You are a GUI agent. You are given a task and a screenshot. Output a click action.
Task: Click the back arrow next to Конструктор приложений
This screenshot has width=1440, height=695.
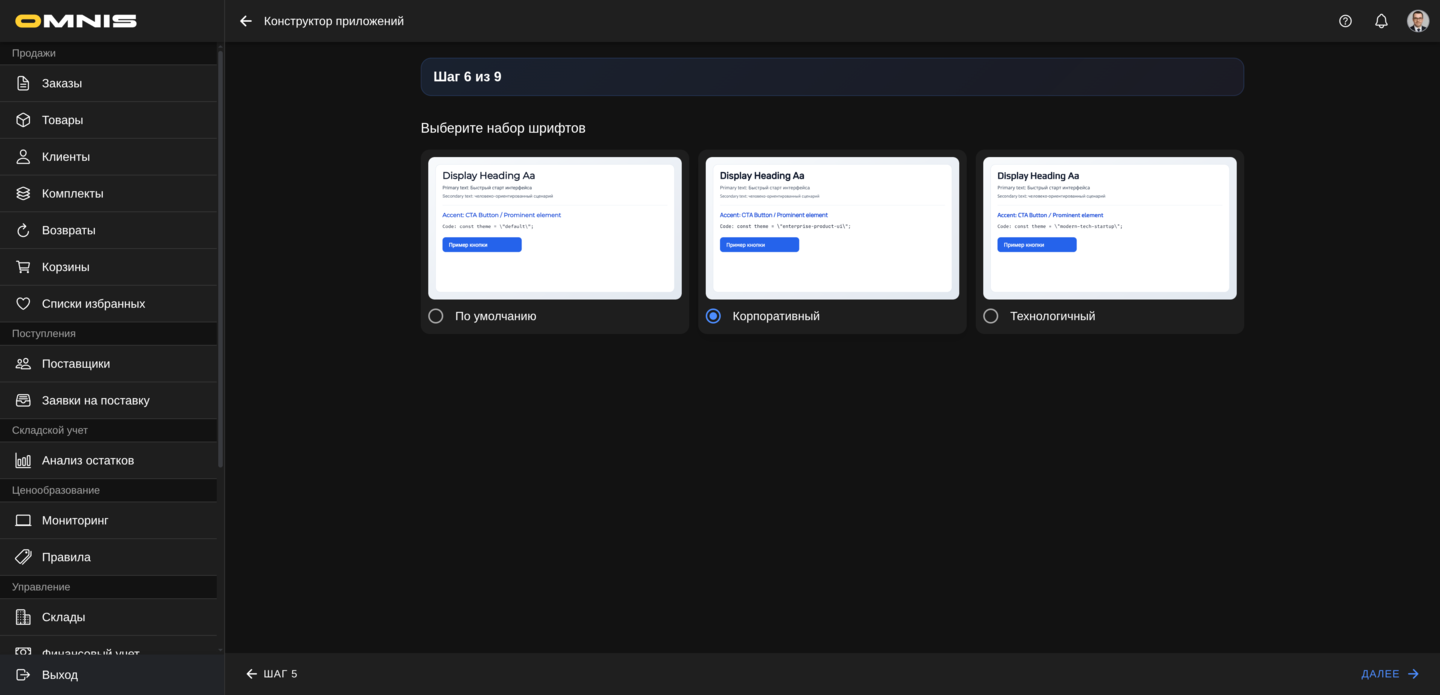point(246,21)
